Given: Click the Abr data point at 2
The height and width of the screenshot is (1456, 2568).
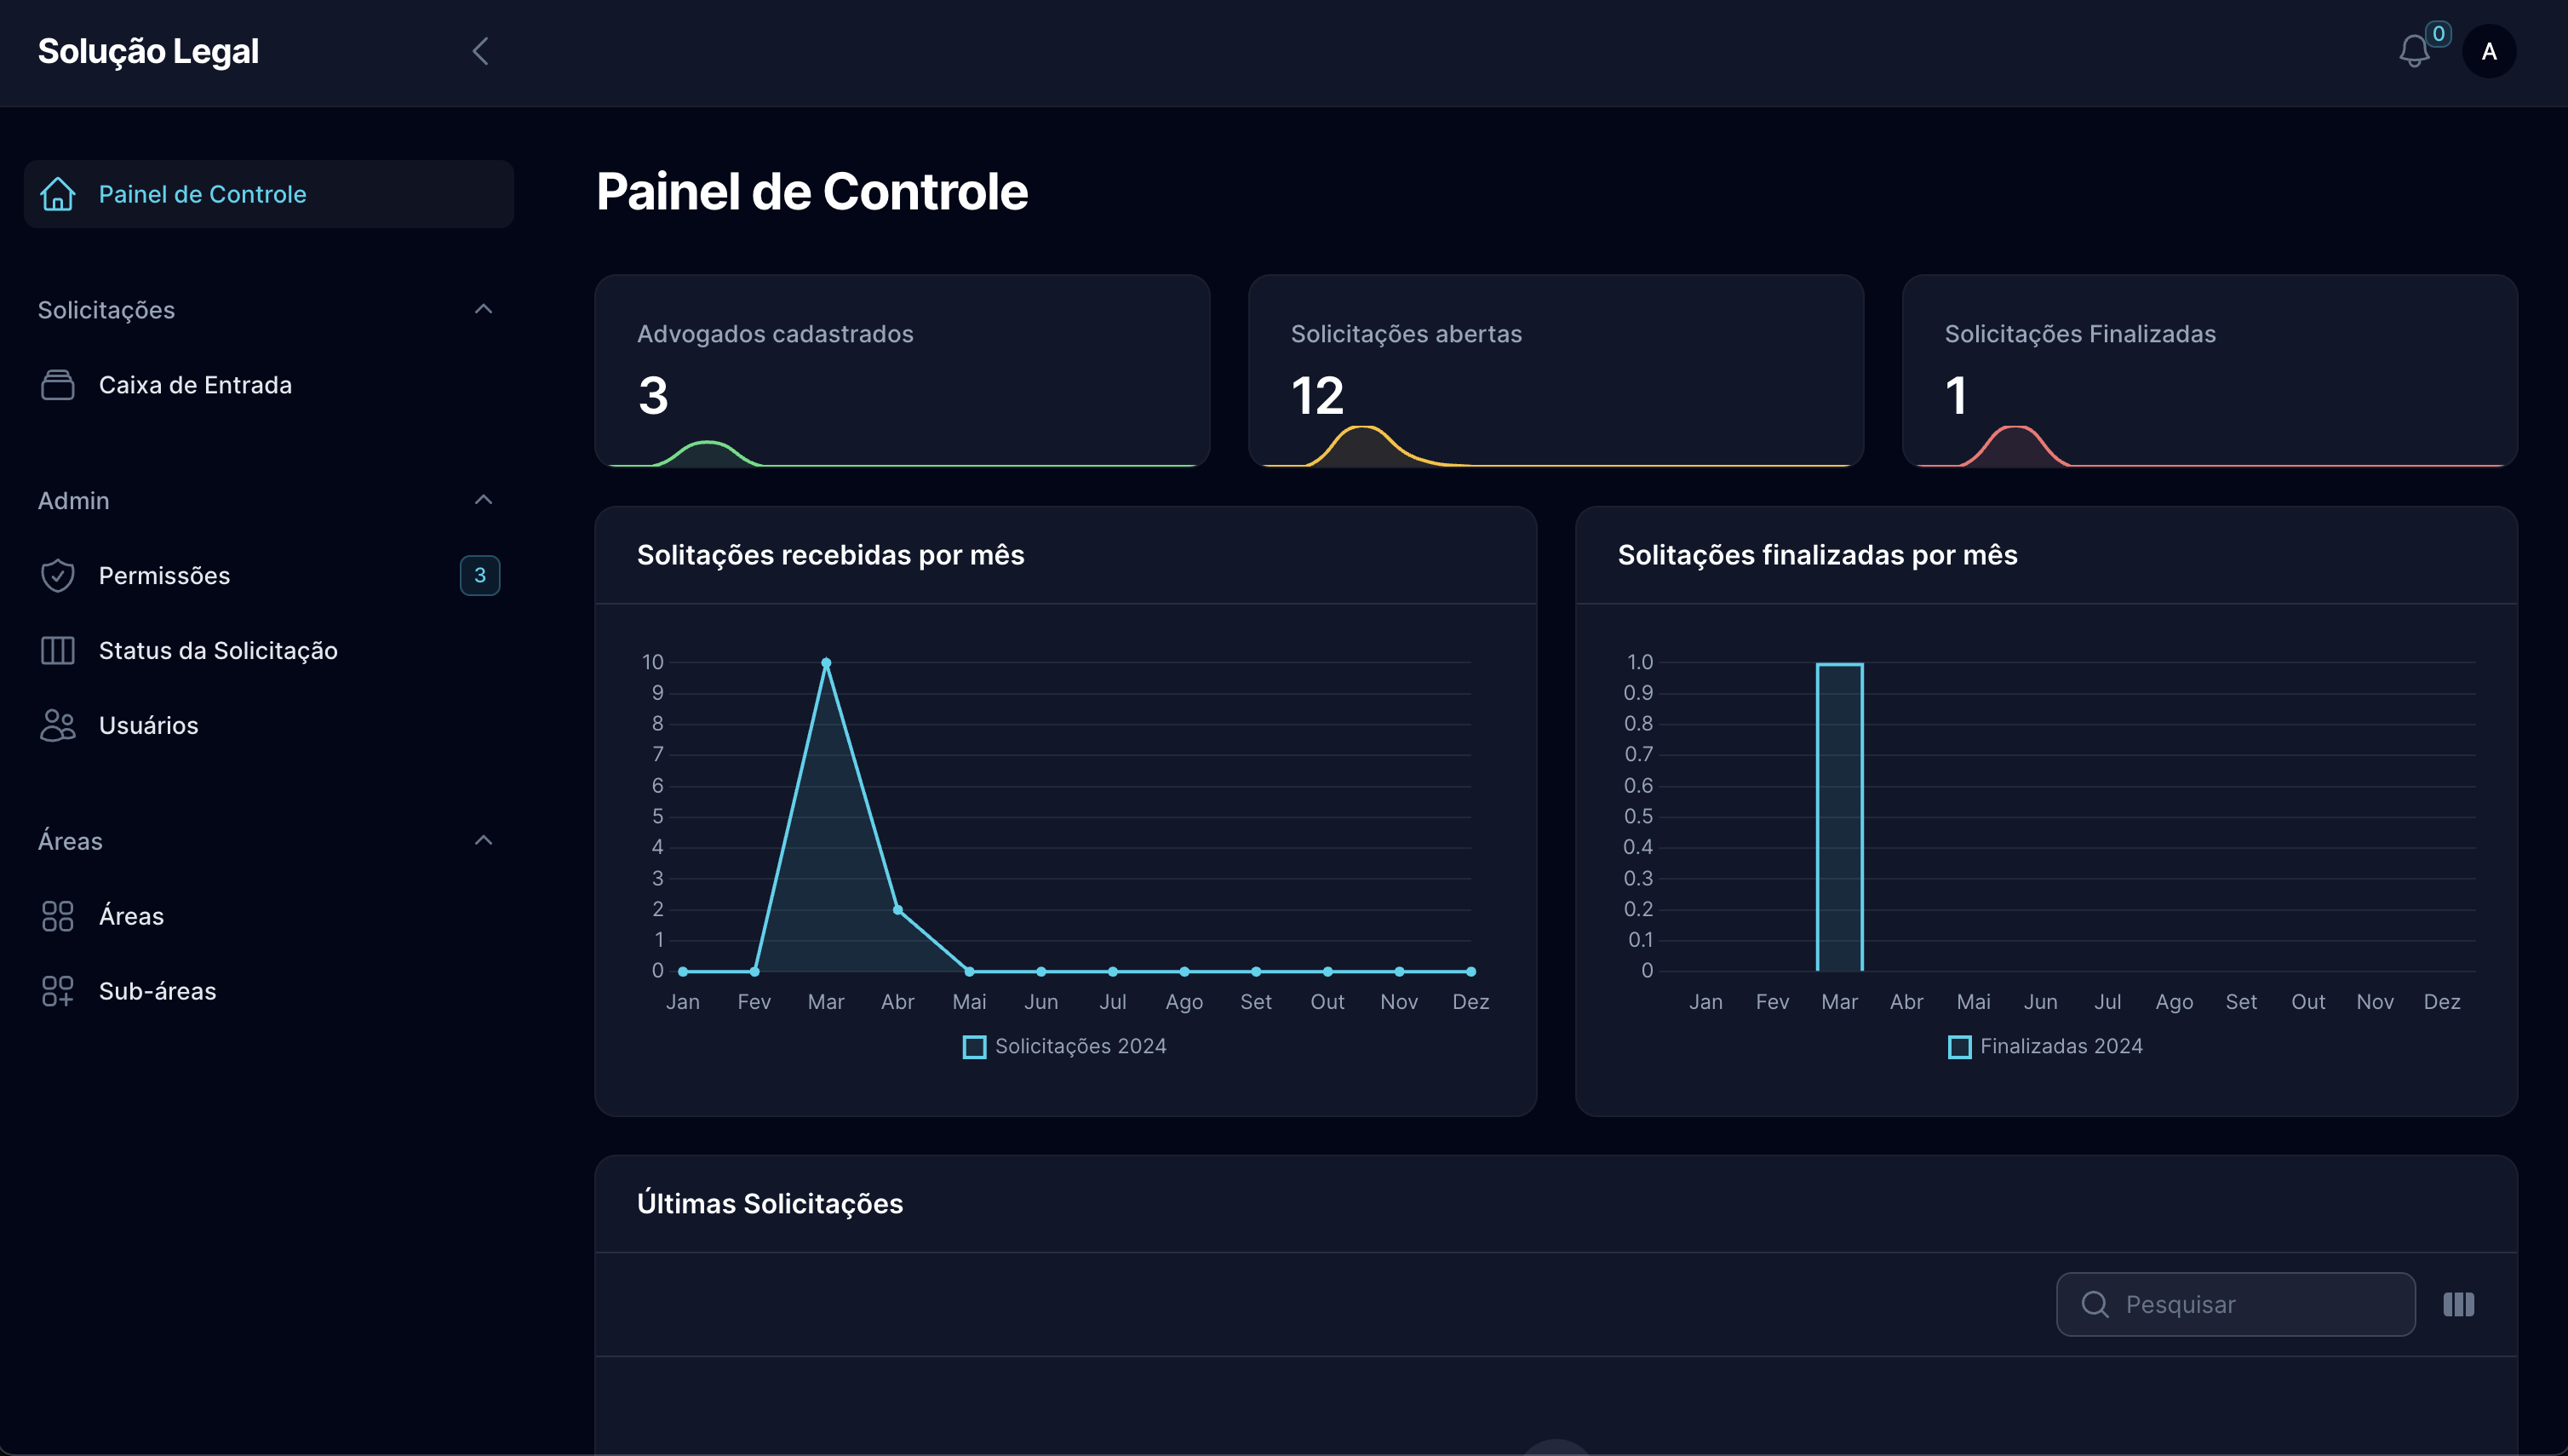Looking at the screenshot, I should pos(898,910).
